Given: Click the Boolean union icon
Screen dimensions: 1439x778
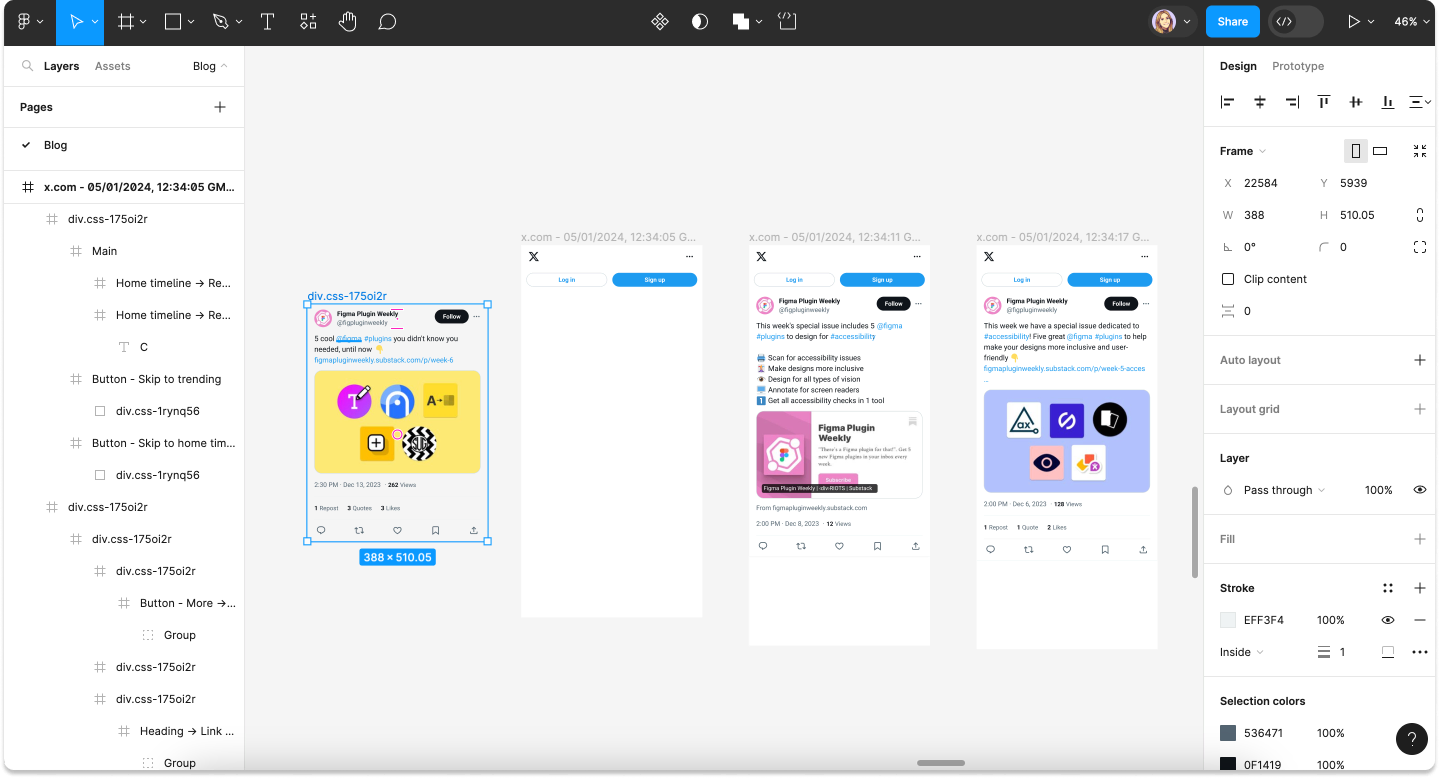Looking at the screenshot, I should pyautogui.click(x=741, y=21).
